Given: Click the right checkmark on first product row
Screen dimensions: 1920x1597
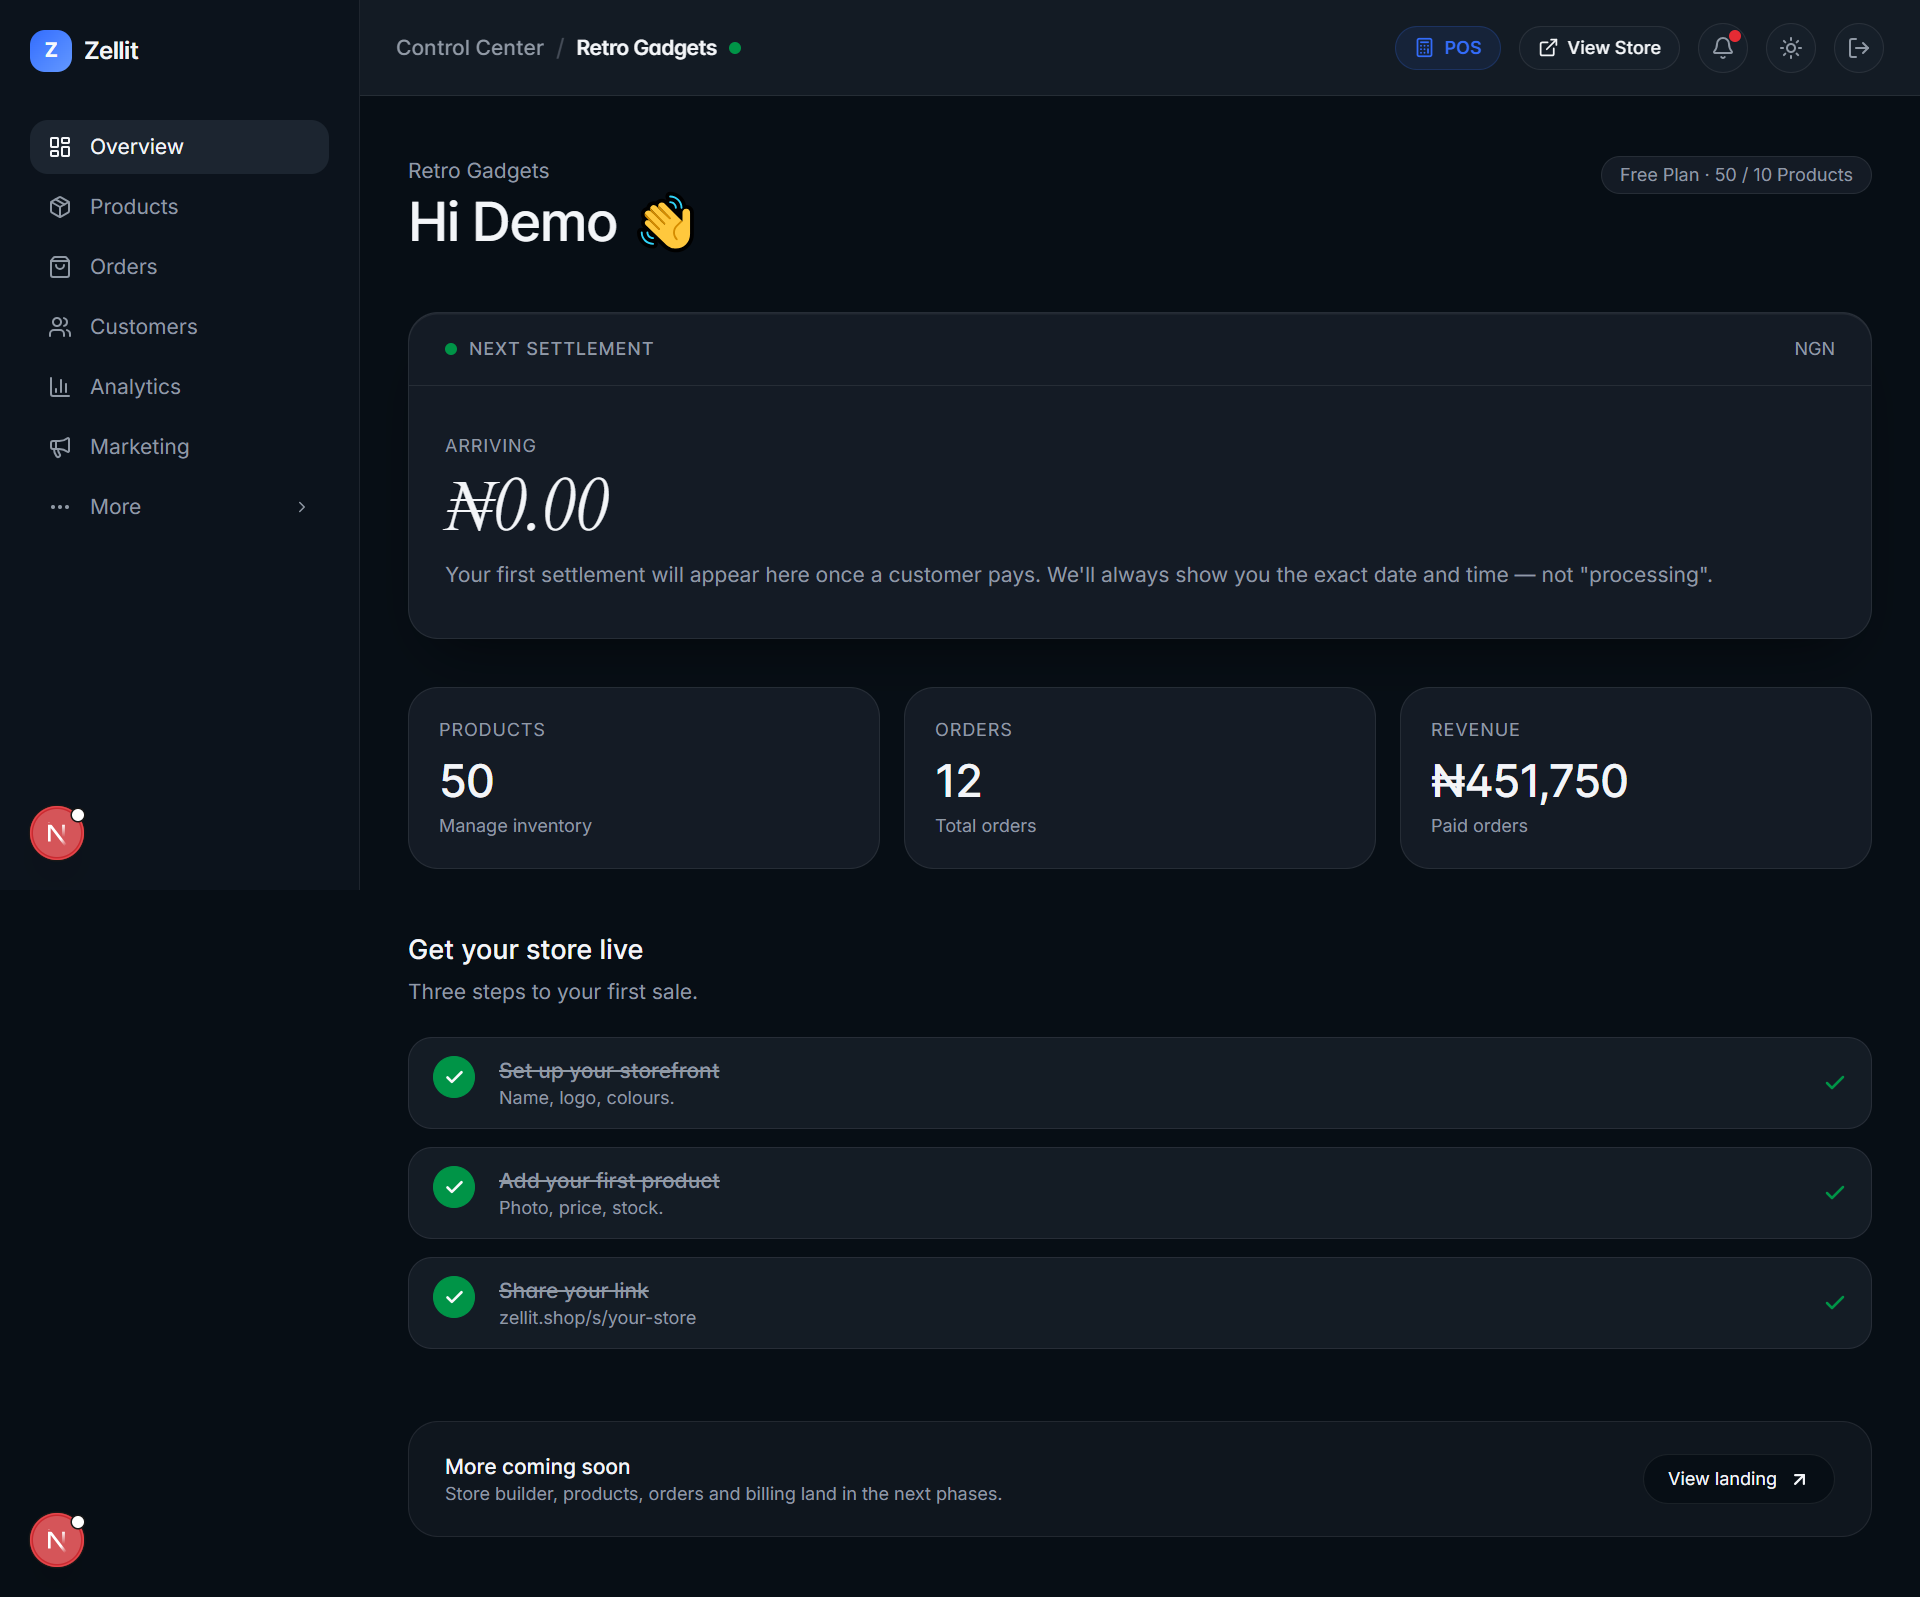Looking at the screenshot, I should point(1835,1193).
